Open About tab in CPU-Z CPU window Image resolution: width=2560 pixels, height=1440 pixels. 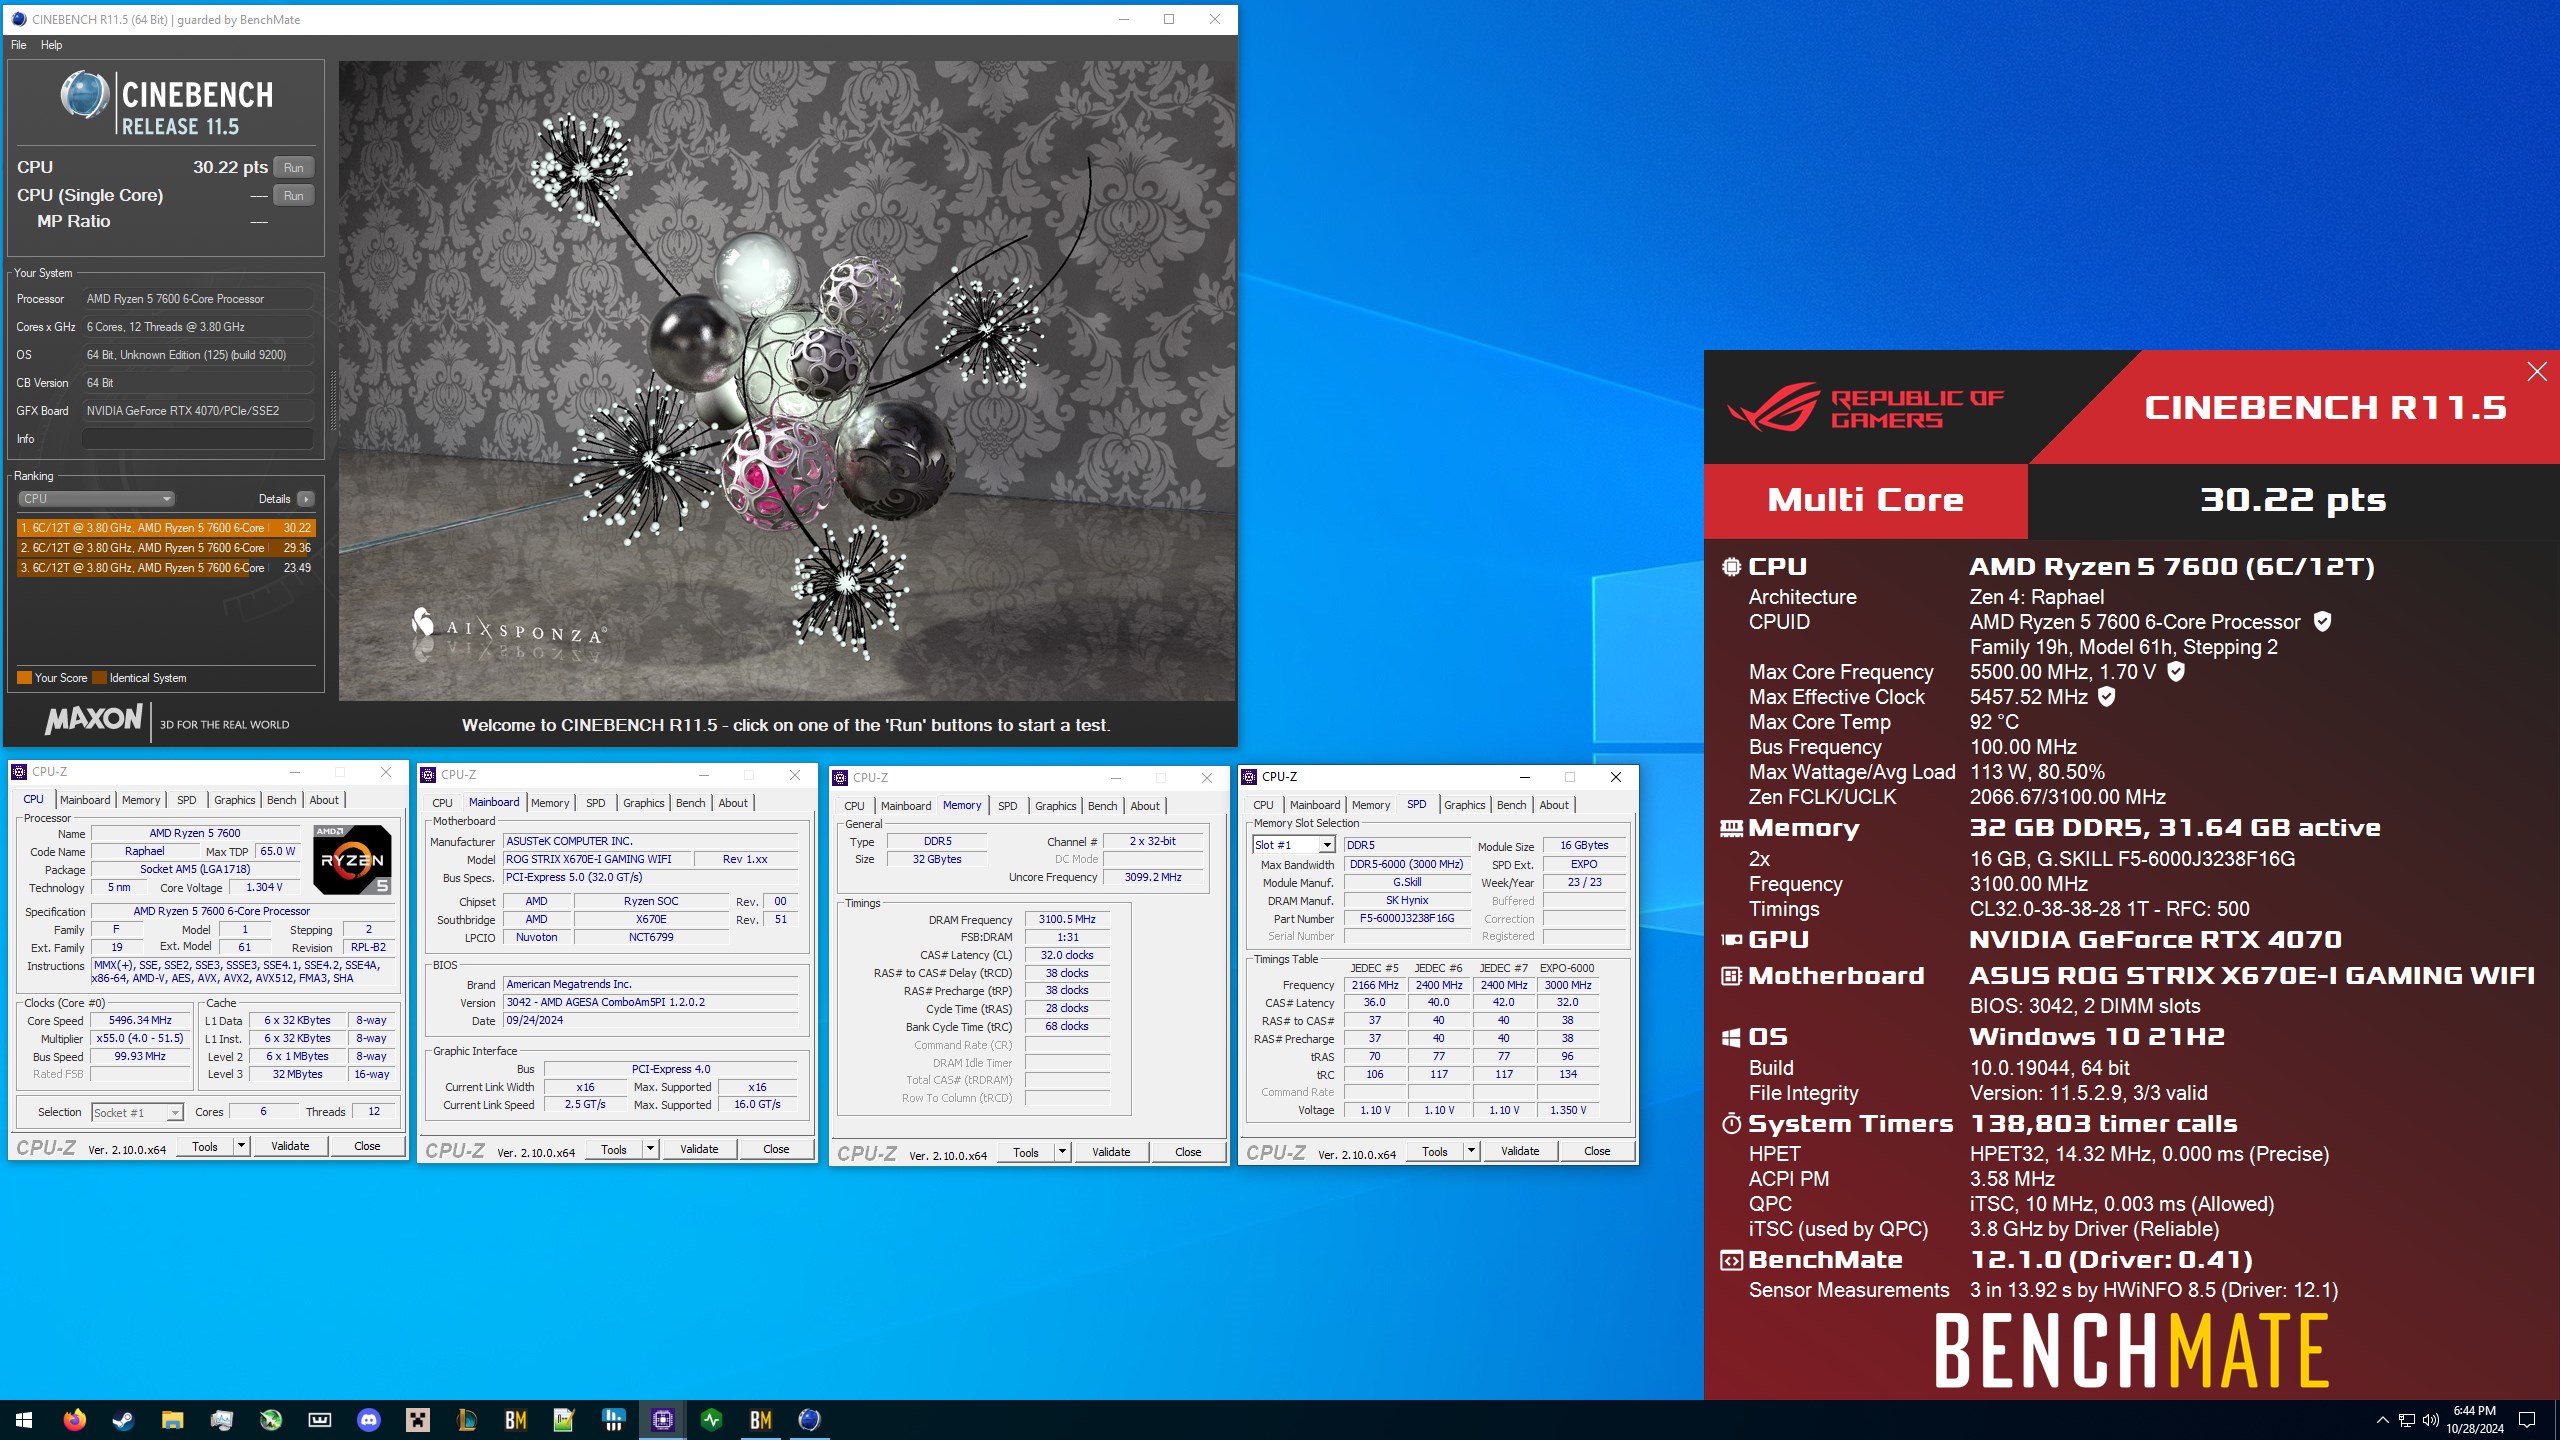pyautogui.click(x=324, y=800)
